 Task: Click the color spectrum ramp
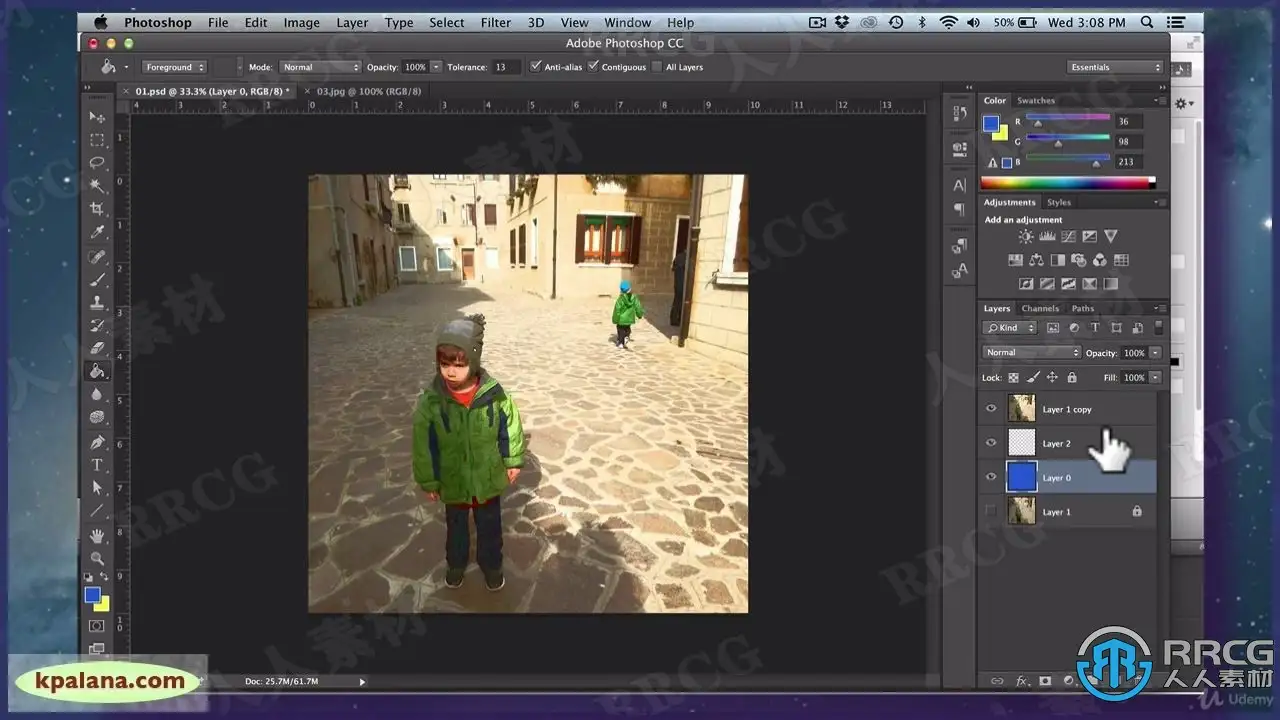click(1067, 183)
